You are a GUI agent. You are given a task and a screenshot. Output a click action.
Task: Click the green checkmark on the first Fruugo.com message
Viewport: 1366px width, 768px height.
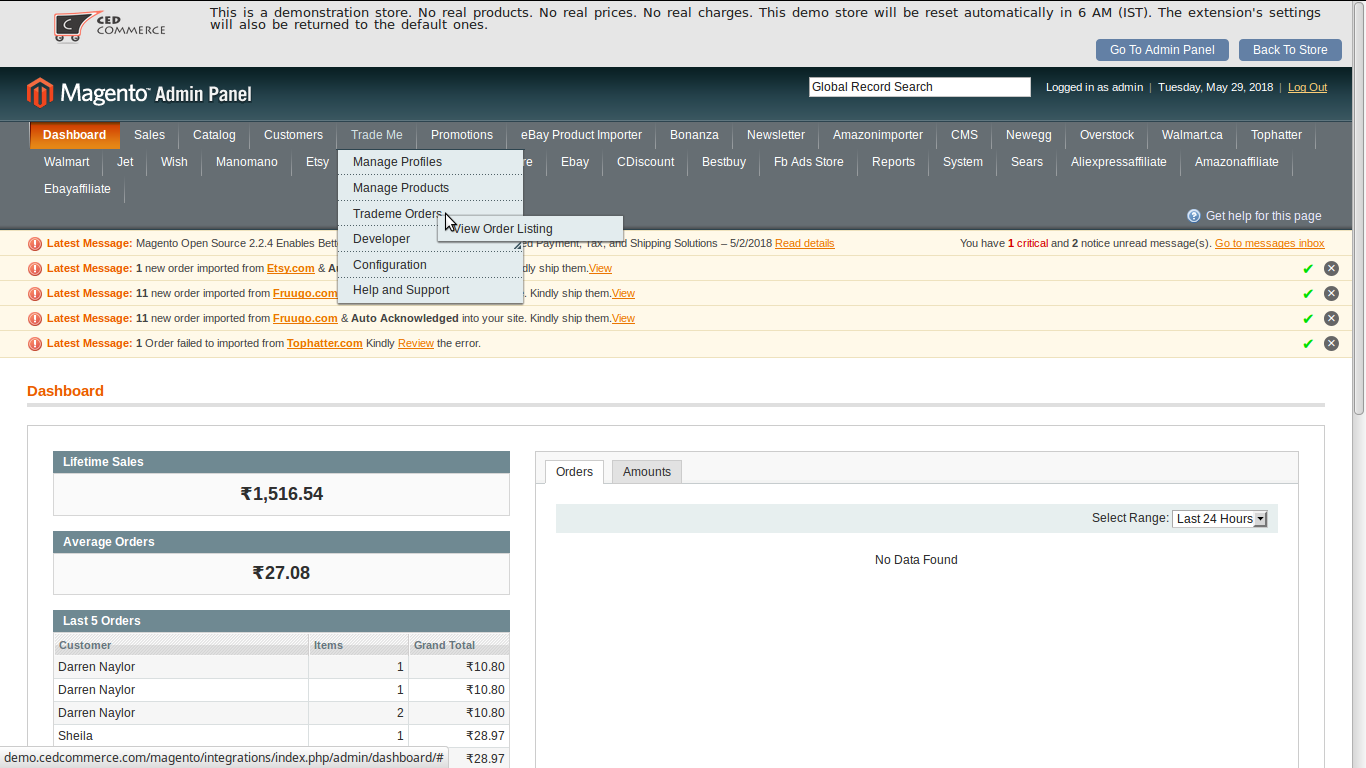[1307, 293]
